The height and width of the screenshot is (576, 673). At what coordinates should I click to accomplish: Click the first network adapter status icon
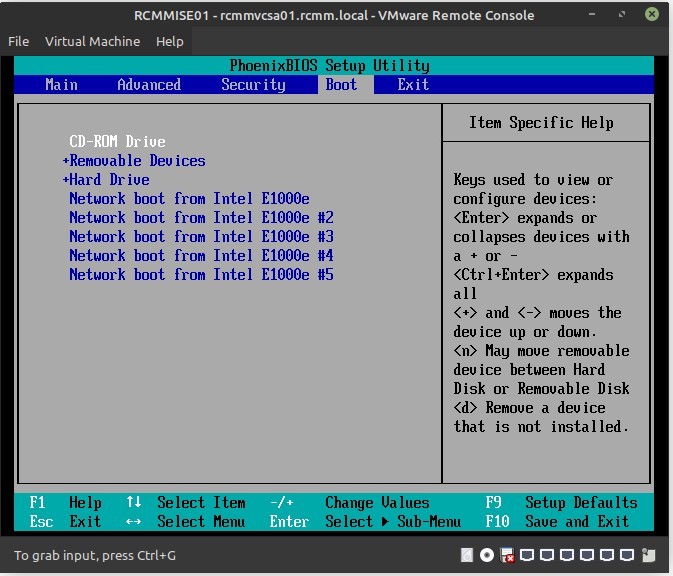click(527, 555)
